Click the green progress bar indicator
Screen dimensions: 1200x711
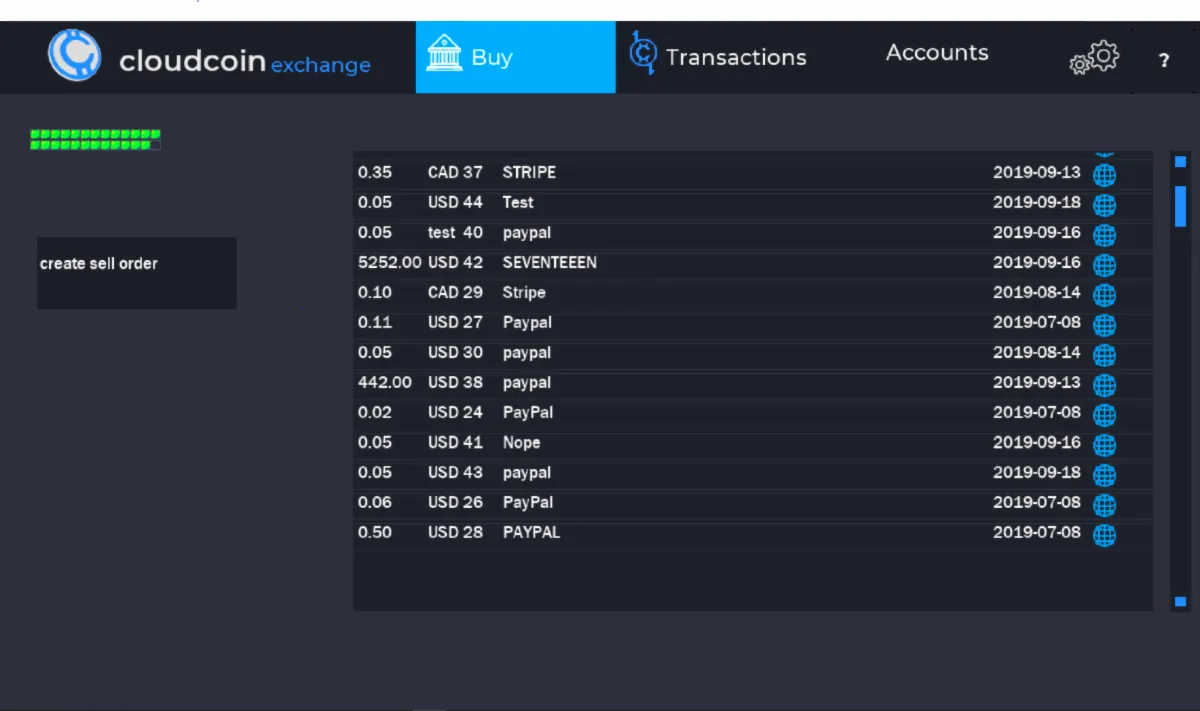pyautogui.click(x=95, y=139)
